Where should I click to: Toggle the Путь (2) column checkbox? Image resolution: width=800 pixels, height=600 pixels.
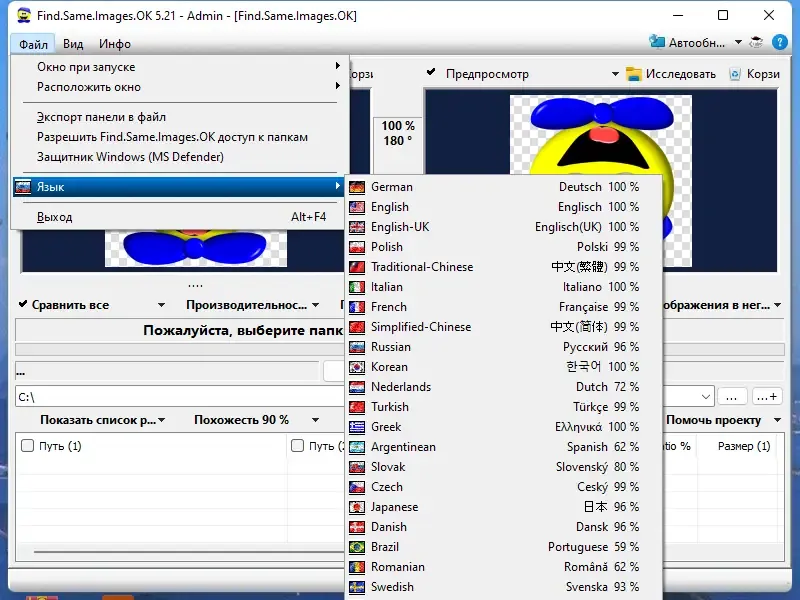tap(297, 446)
